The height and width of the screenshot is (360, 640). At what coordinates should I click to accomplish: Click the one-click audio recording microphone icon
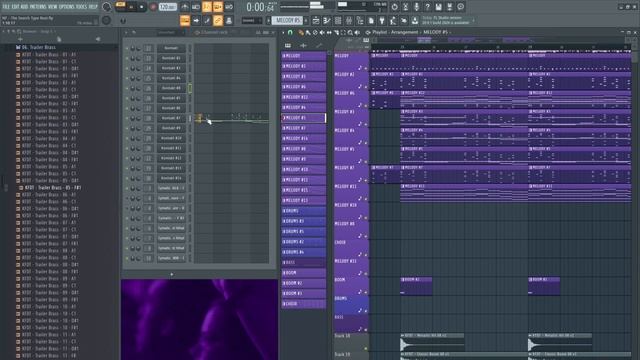pos(416,7)
